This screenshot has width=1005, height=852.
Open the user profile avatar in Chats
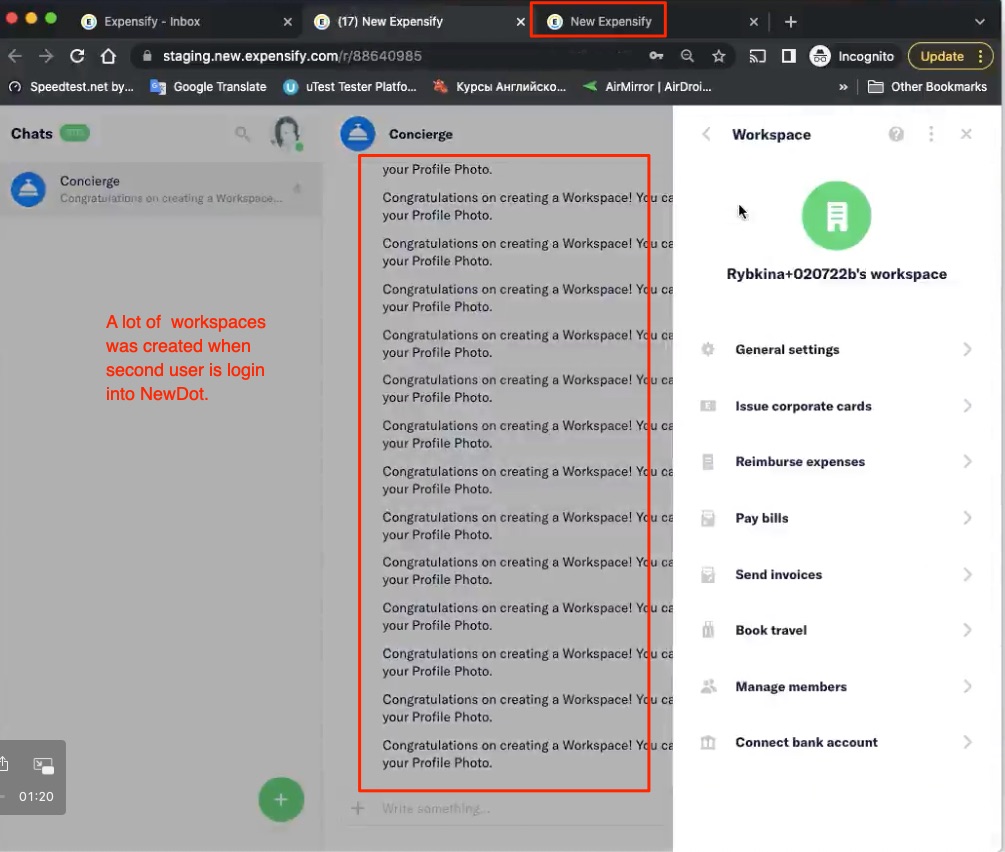287,133
